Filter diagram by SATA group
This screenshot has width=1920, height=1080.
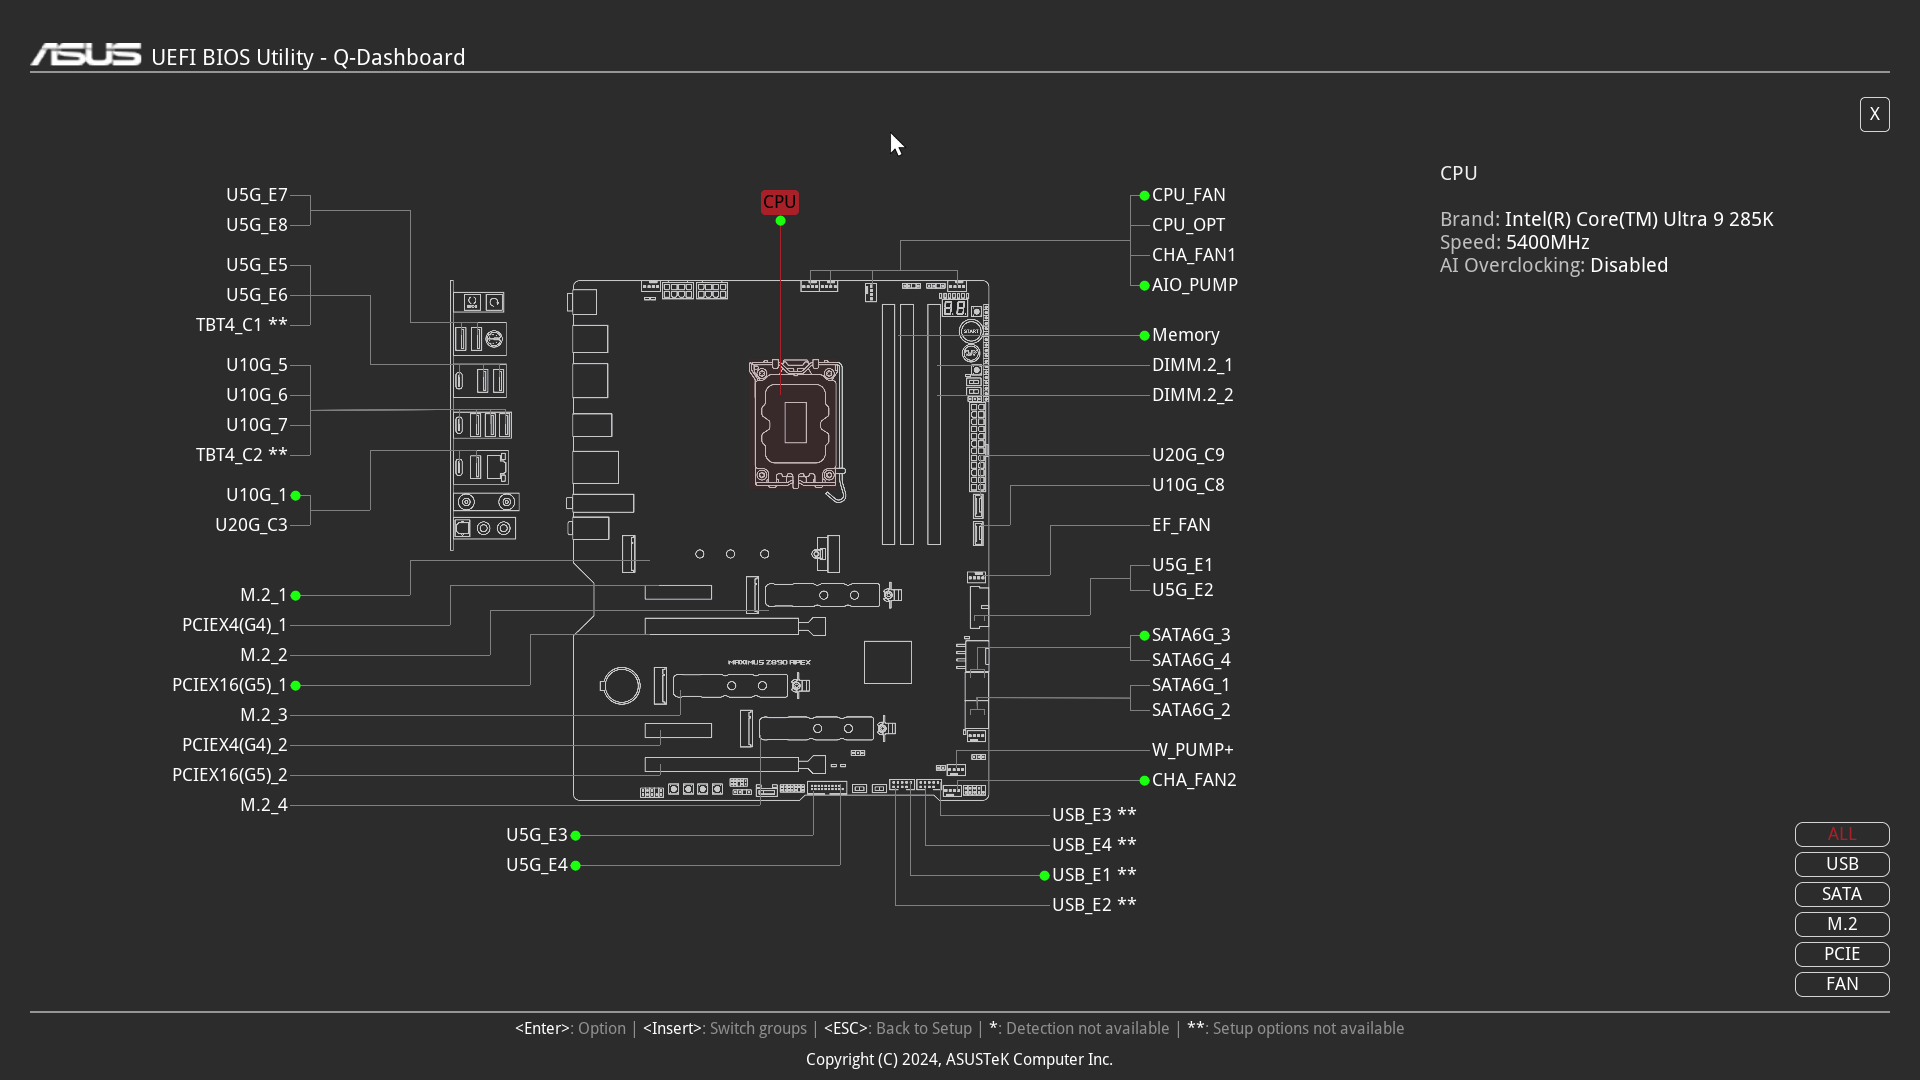click(x=1841, y=894)
